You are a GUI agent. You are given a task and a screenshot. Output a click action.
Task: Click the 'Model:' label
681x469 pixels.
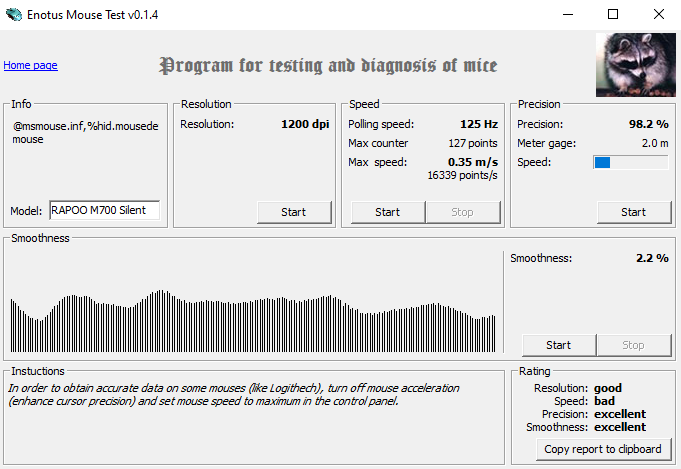(26, 211)
